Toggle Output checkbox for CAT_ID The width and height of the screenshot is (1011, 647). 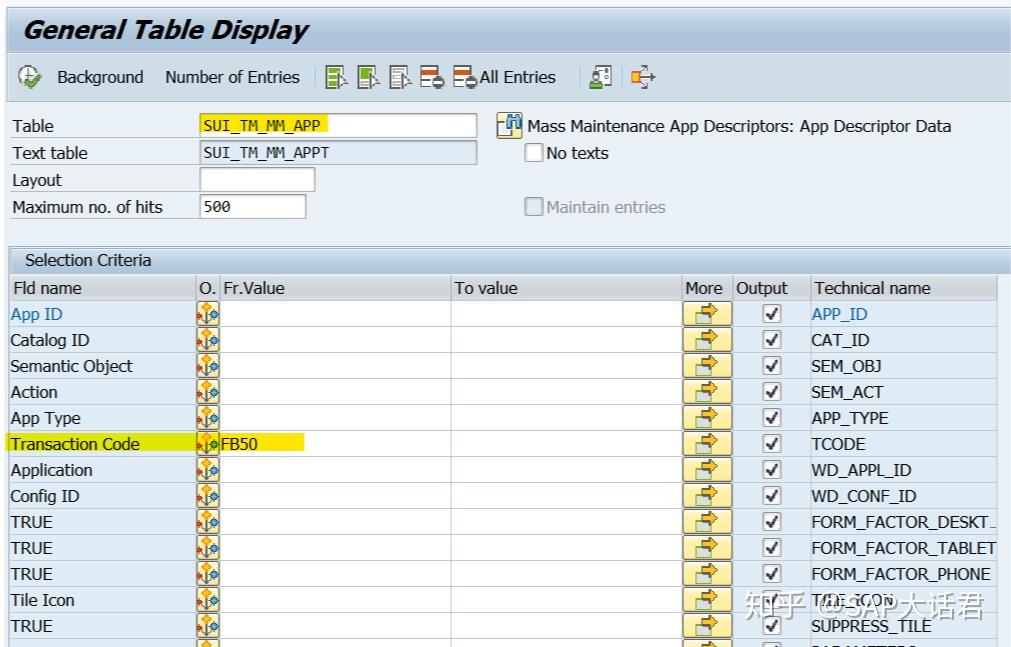tap(771, 340)
